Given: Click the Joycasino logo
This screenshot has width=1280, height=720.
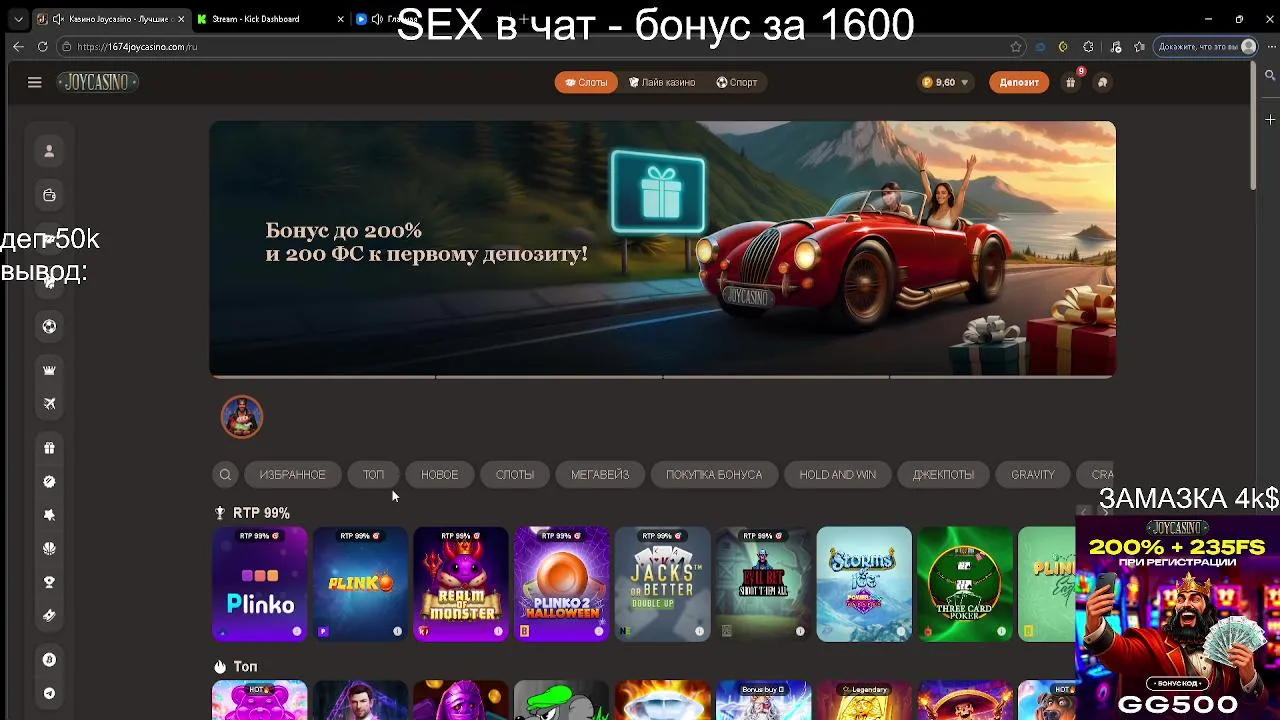Looking at the screenshot, I should (x=97, y=83).
